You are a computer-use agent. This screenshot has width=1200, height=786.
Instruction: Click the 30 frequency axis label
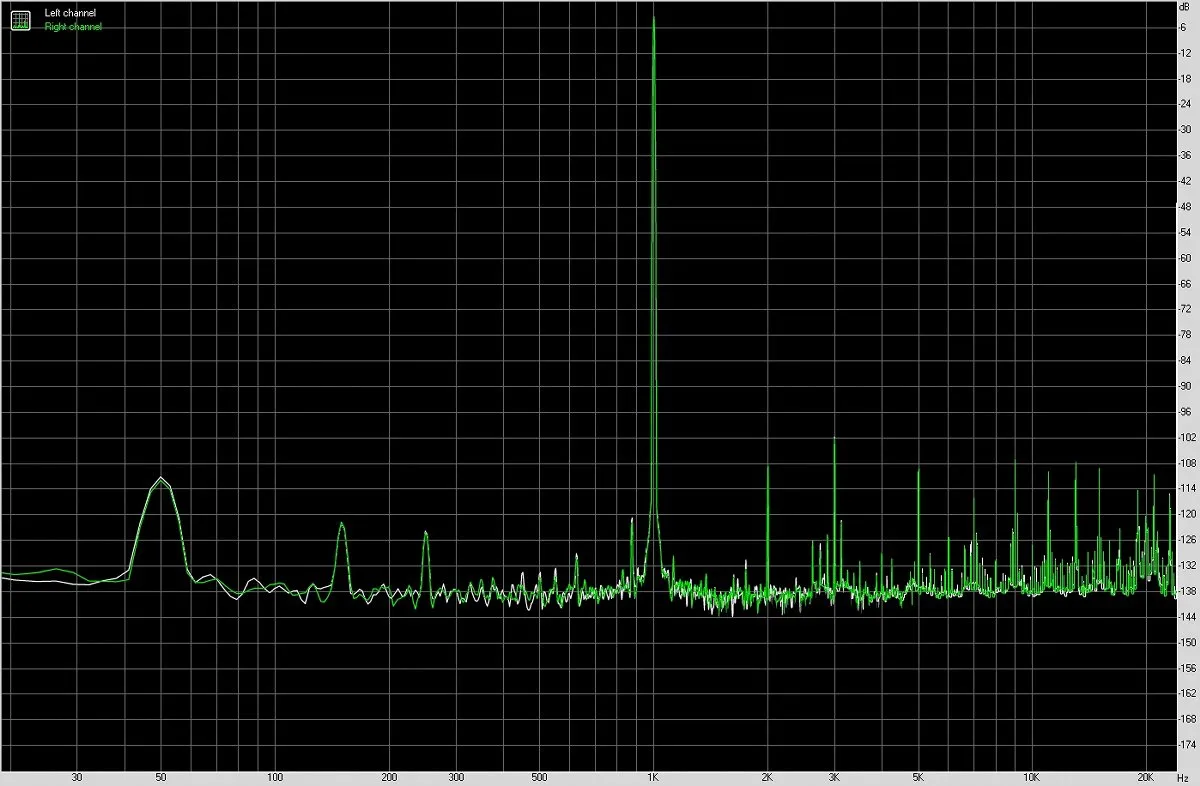pyautogui.click(x=77, y=777)
